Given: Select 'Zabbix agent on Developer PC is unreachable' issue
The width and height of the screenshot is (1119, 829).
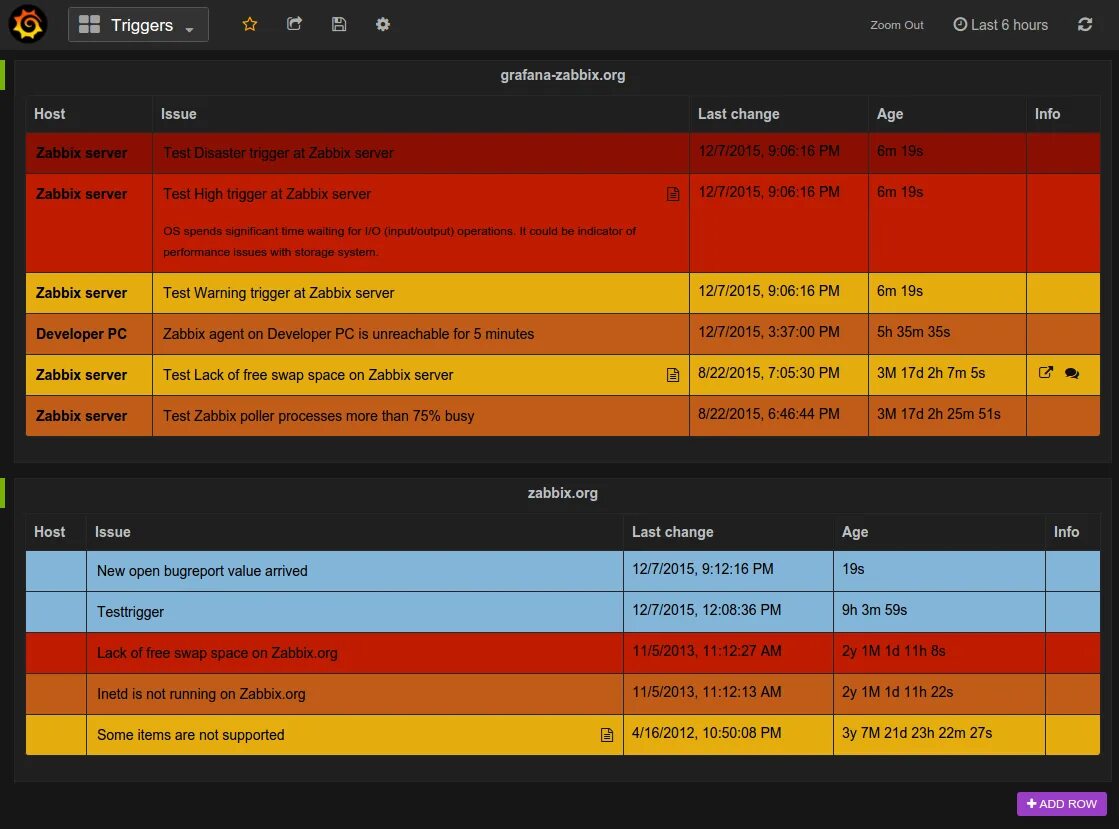Looking at the screenshot, I should 348,334.
